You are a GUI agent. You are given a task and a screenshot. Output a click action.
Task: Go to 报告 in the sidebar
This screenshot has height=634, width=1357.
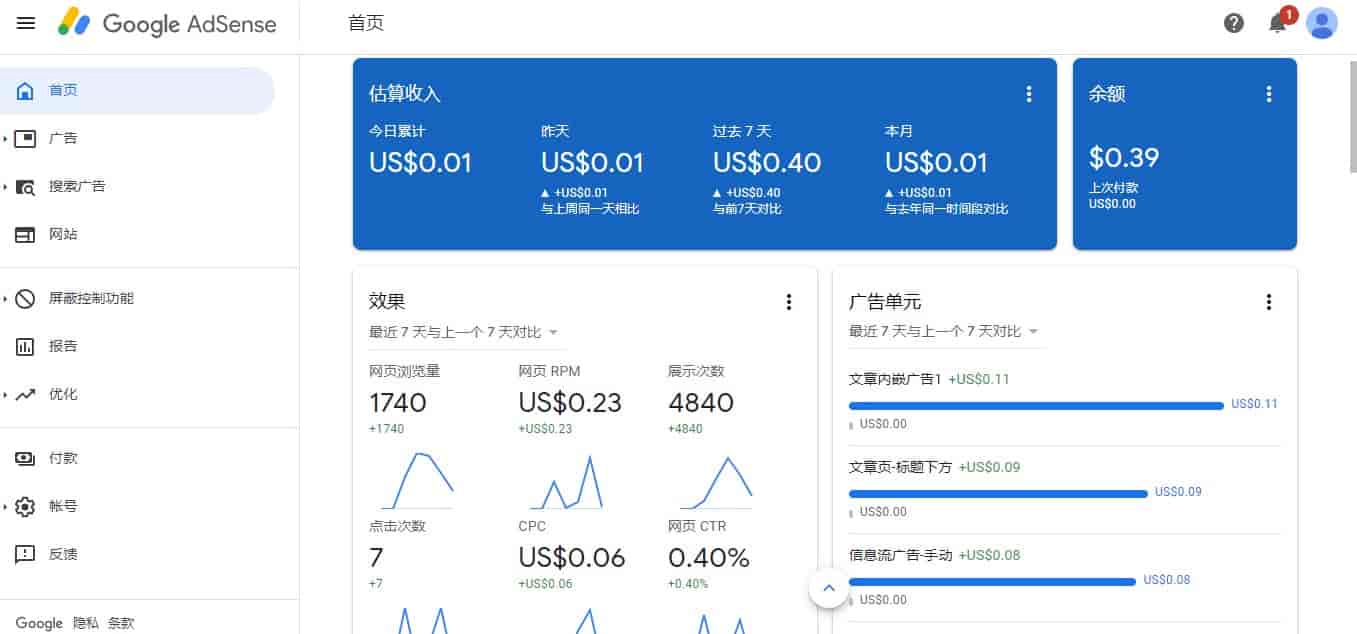click(62, 346)
